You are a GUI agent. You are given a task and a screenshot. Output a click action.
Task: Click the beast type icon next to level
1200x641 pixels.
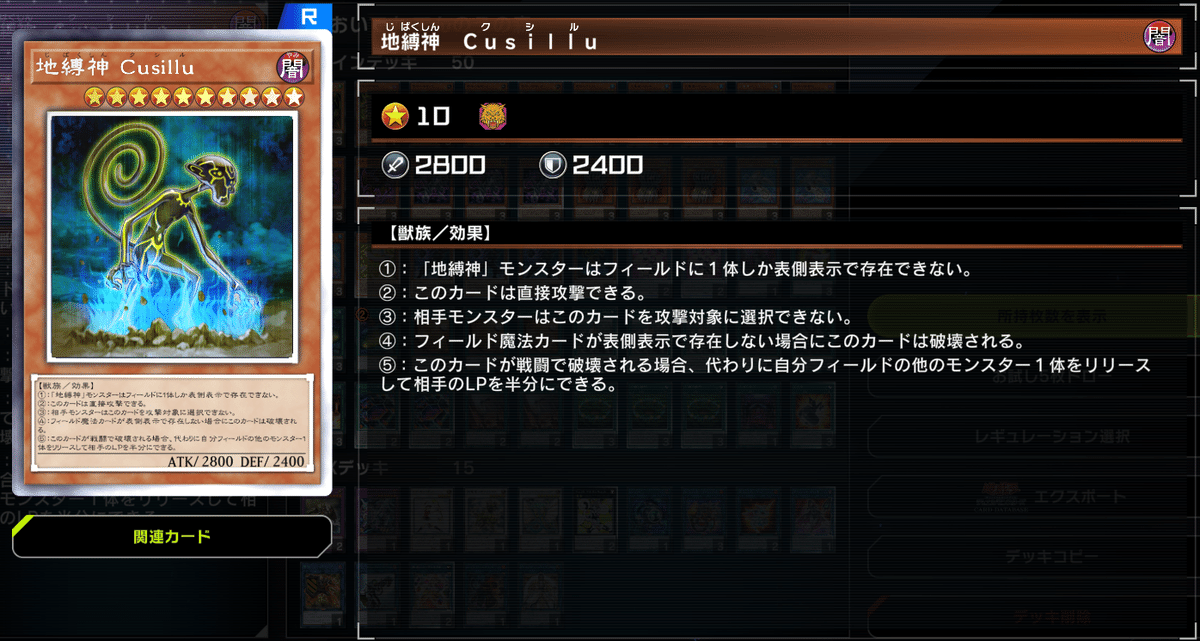tap(493, 116)
